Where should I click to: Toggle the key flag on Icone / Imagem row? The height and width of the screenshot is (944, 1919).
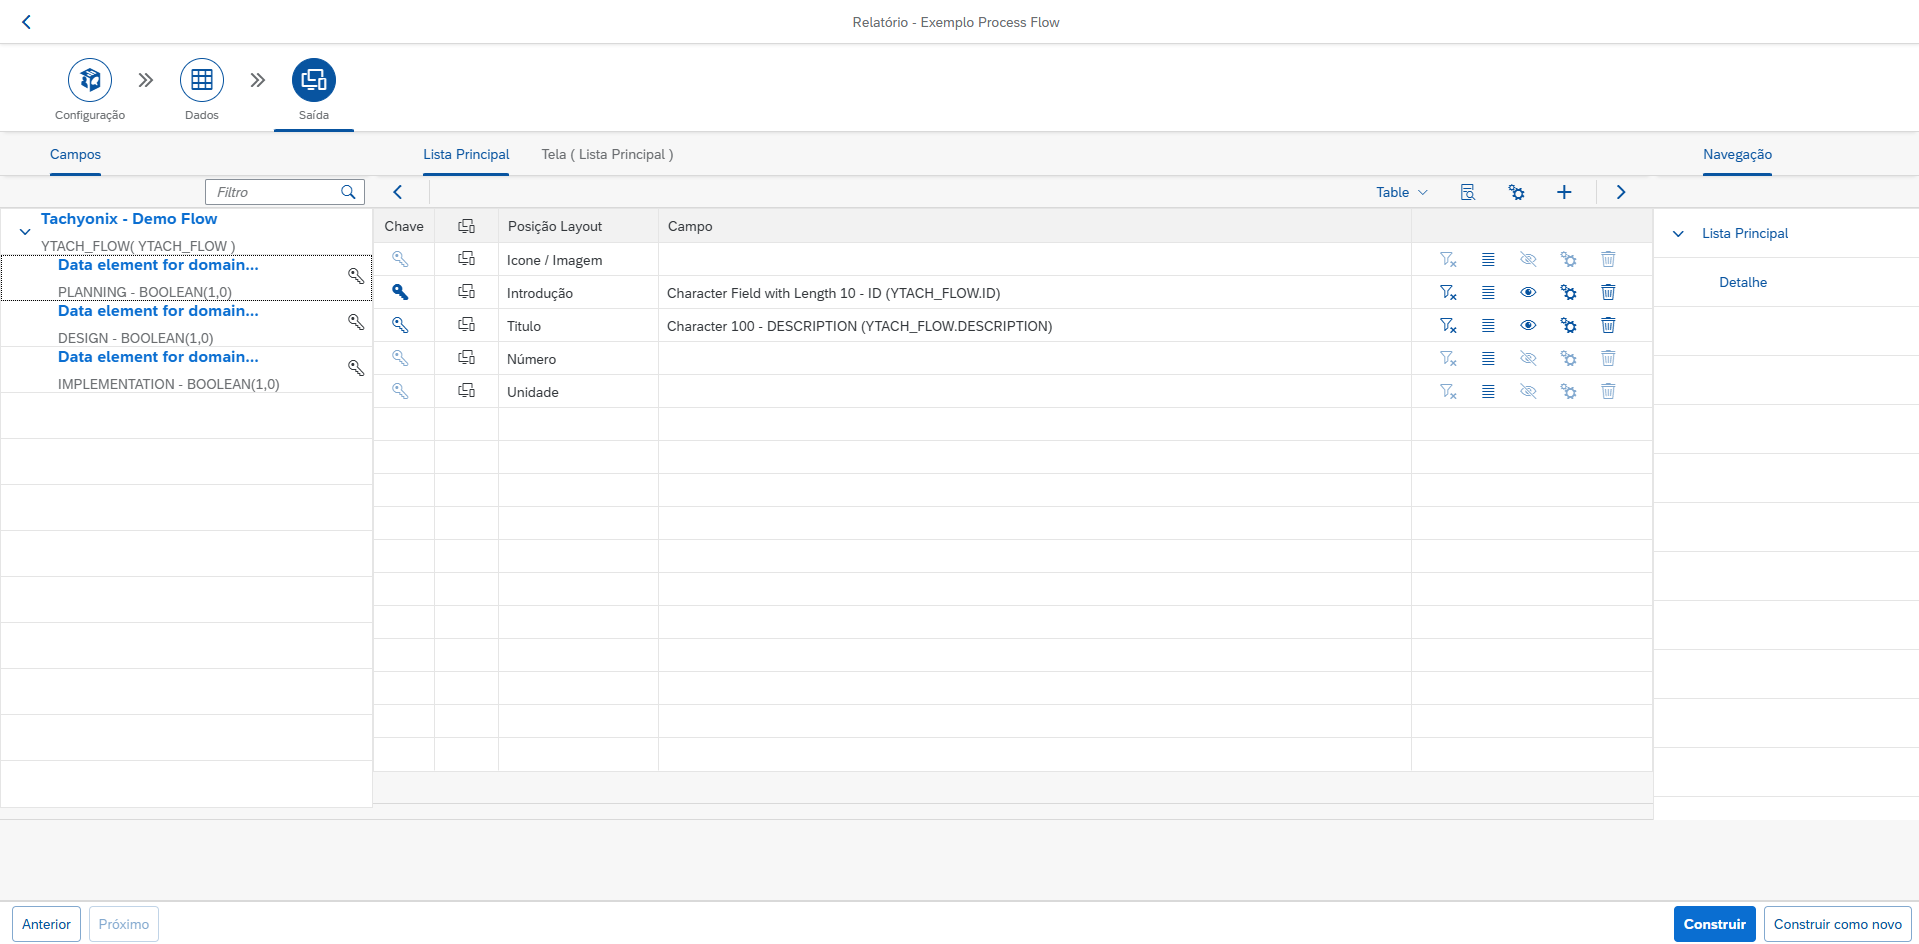tap(400, 259)
